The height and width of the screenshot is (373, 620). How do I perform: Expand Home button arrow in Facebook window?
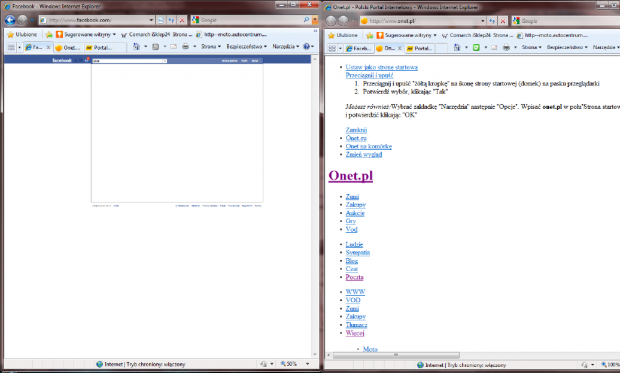(145, 47)
